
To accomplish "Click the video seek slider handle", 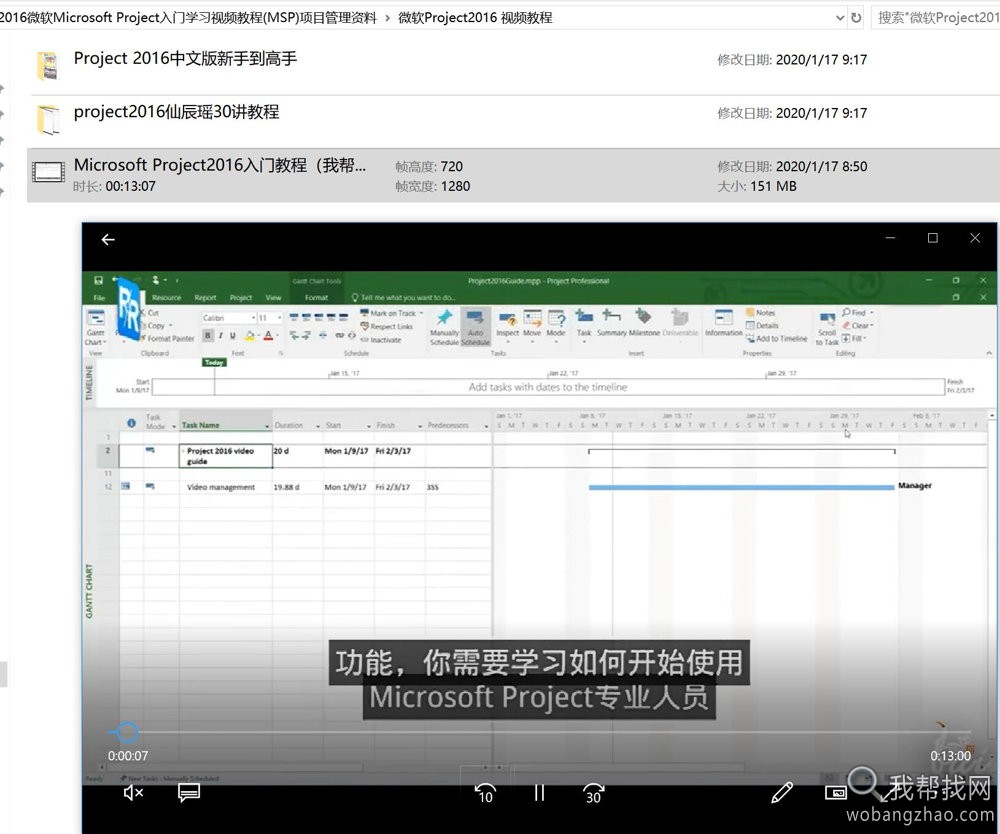I will 126,732.
